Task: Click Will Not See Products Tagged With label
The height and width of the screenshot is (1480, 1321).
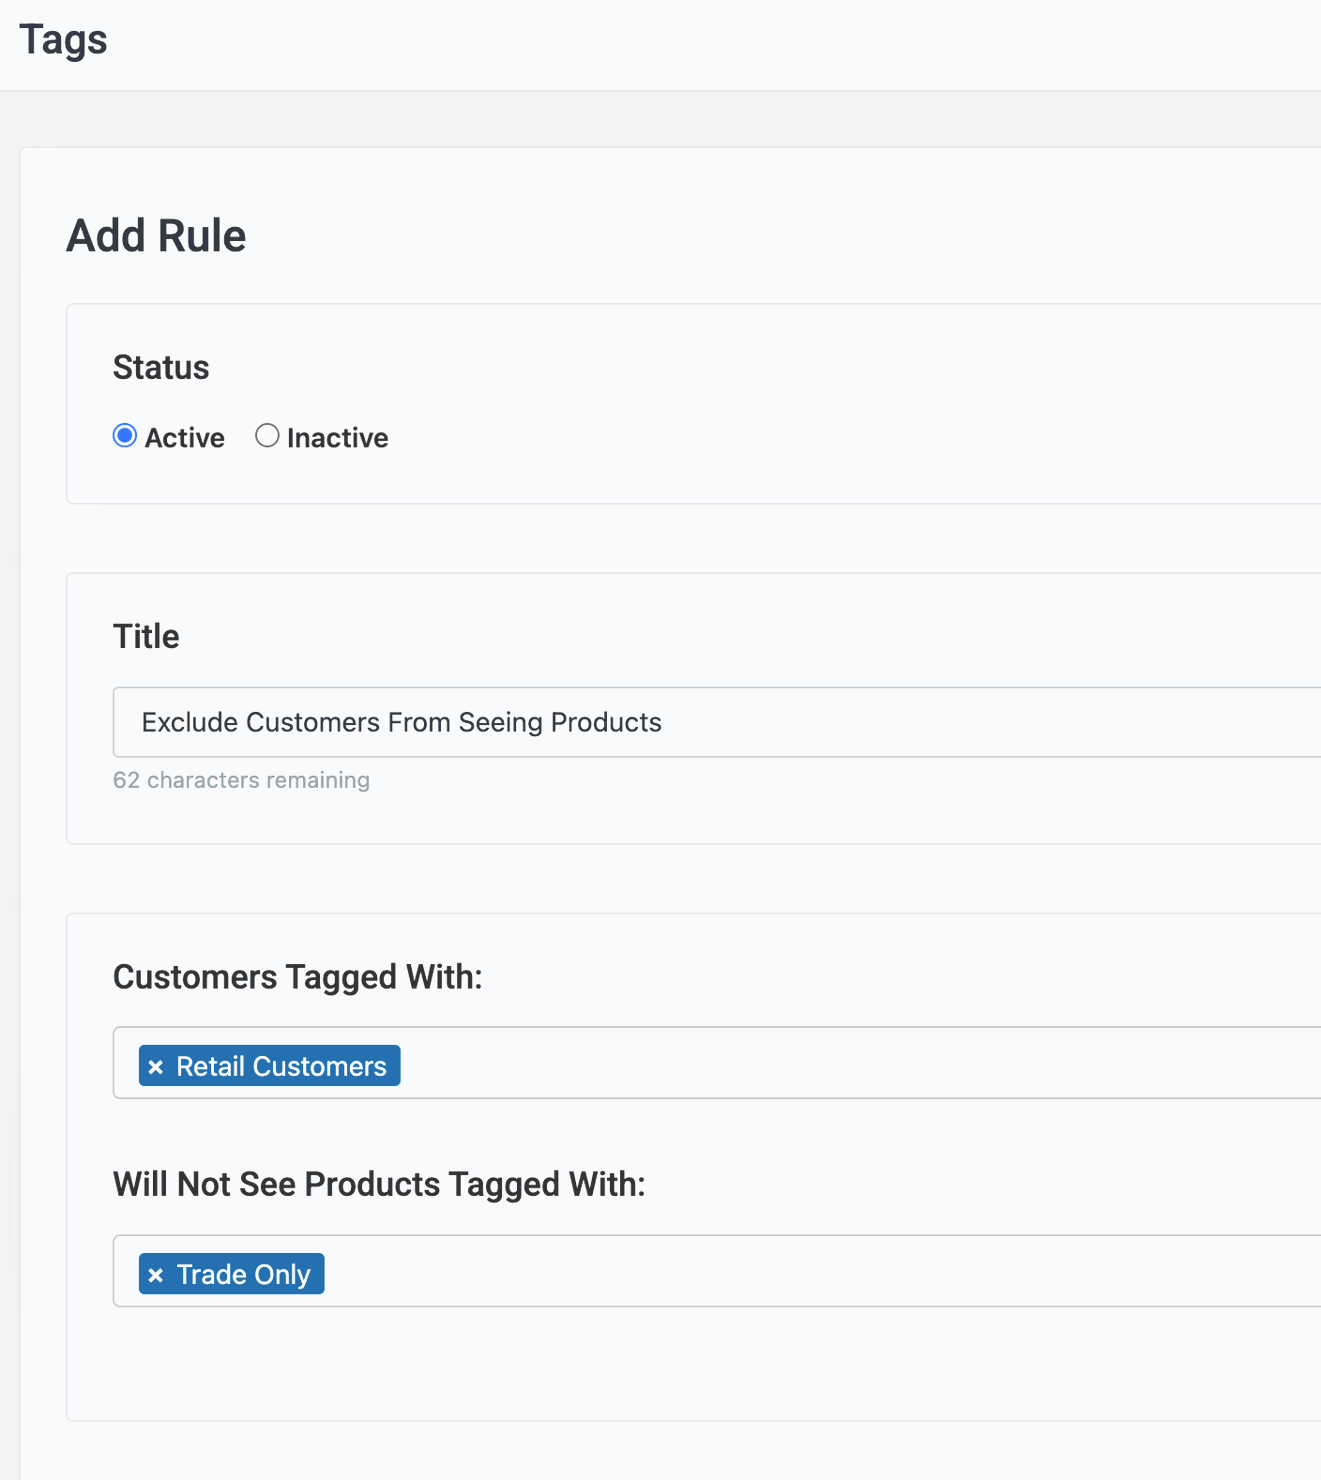Action: coord(379,1184)
